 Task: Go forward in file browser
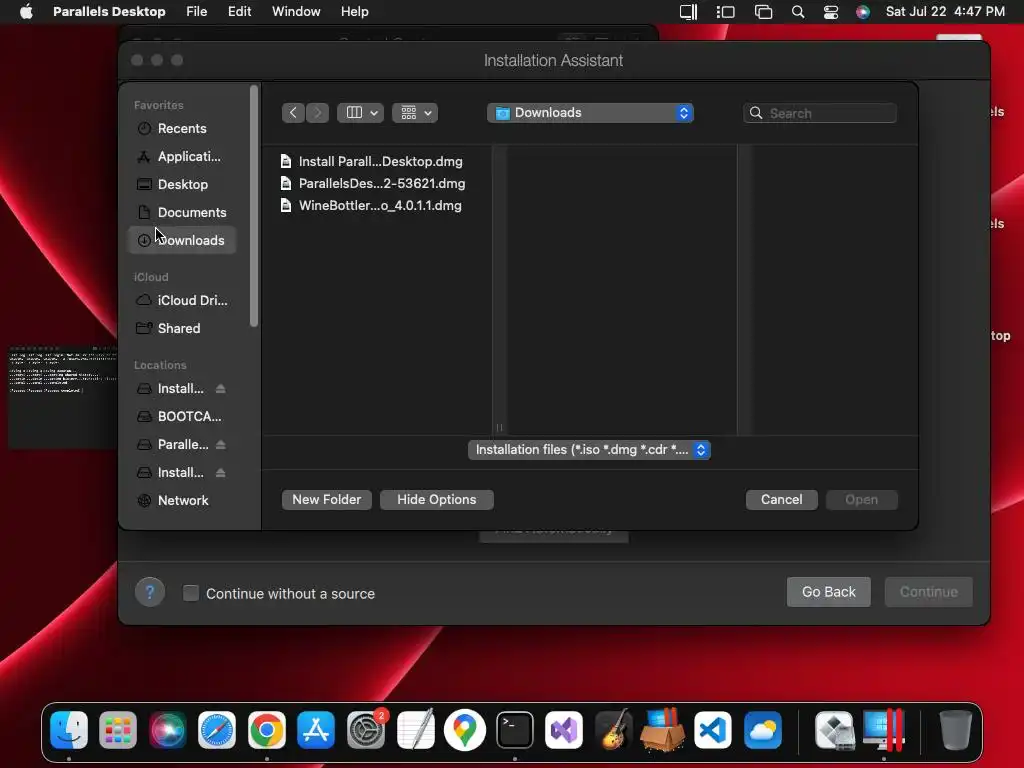pos(317,113)
